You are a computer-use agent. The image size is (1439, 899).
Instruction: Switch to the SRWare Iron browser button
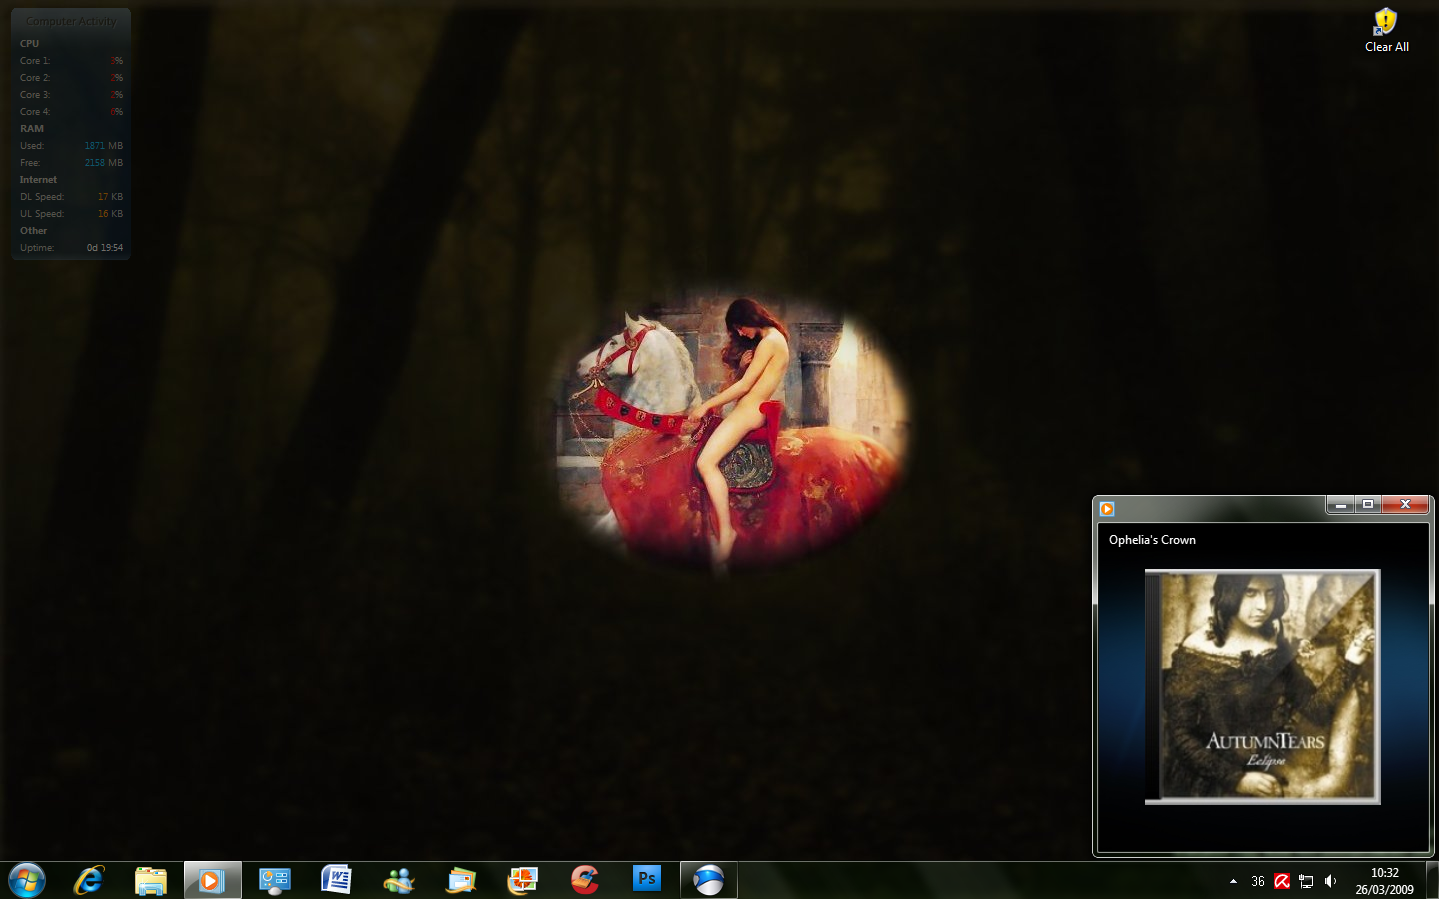point(709,880)
